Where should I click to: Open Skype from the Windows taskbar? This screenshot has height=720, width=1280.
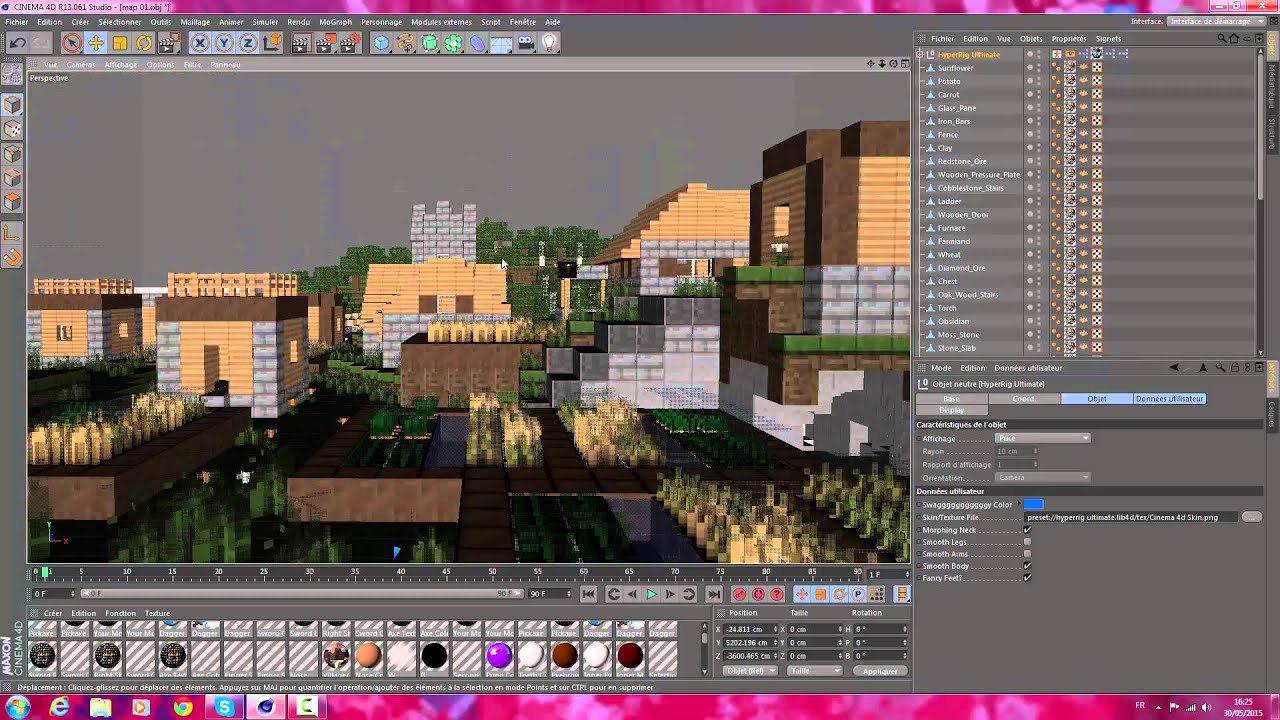point(224,708)
